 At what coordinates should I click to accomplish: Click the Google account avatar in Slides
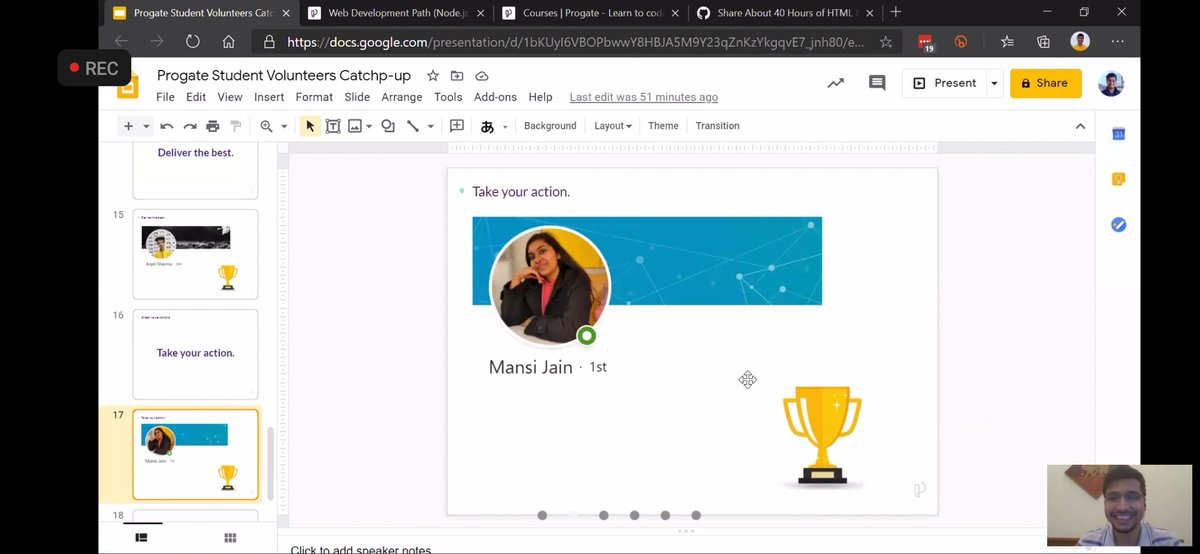(1111, 83)
